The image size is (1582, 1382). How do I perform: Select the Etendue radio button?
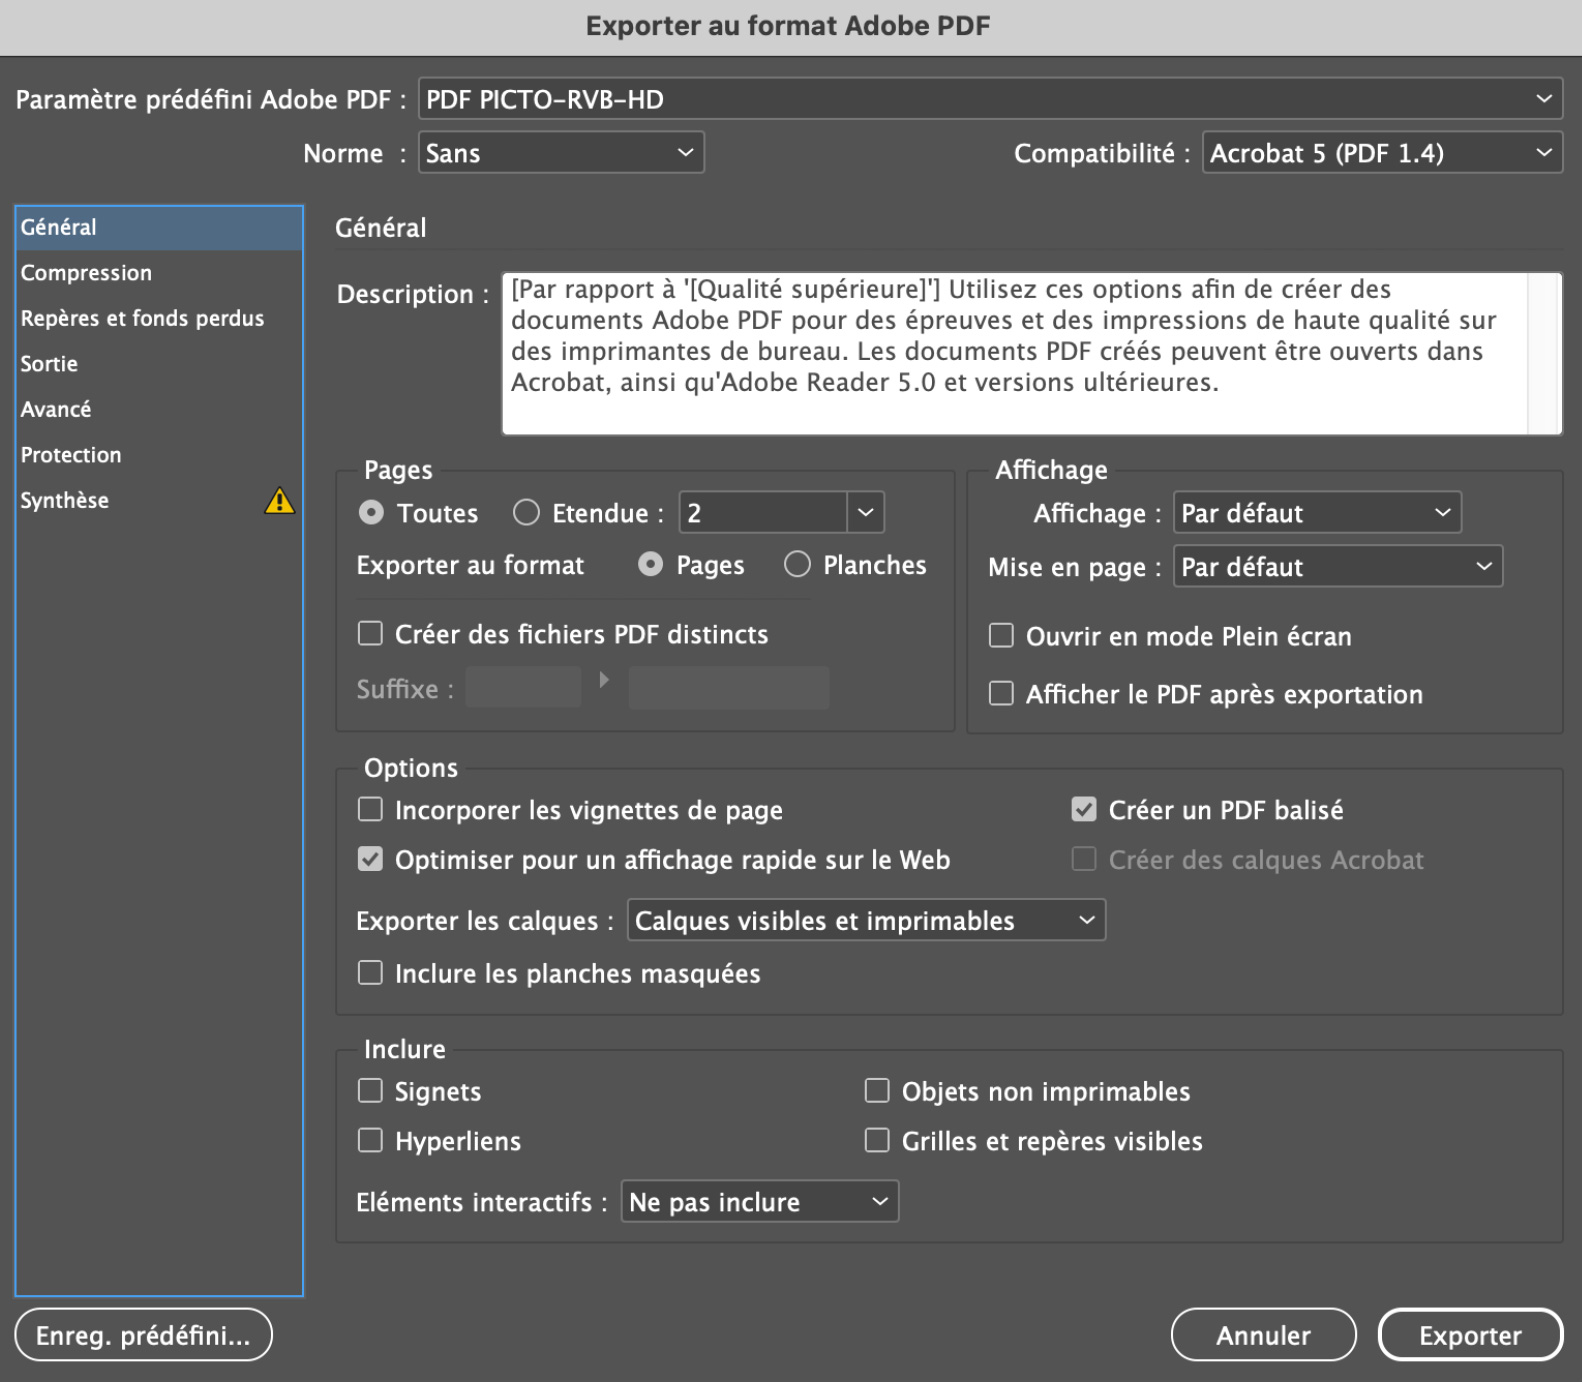(526, 513)
